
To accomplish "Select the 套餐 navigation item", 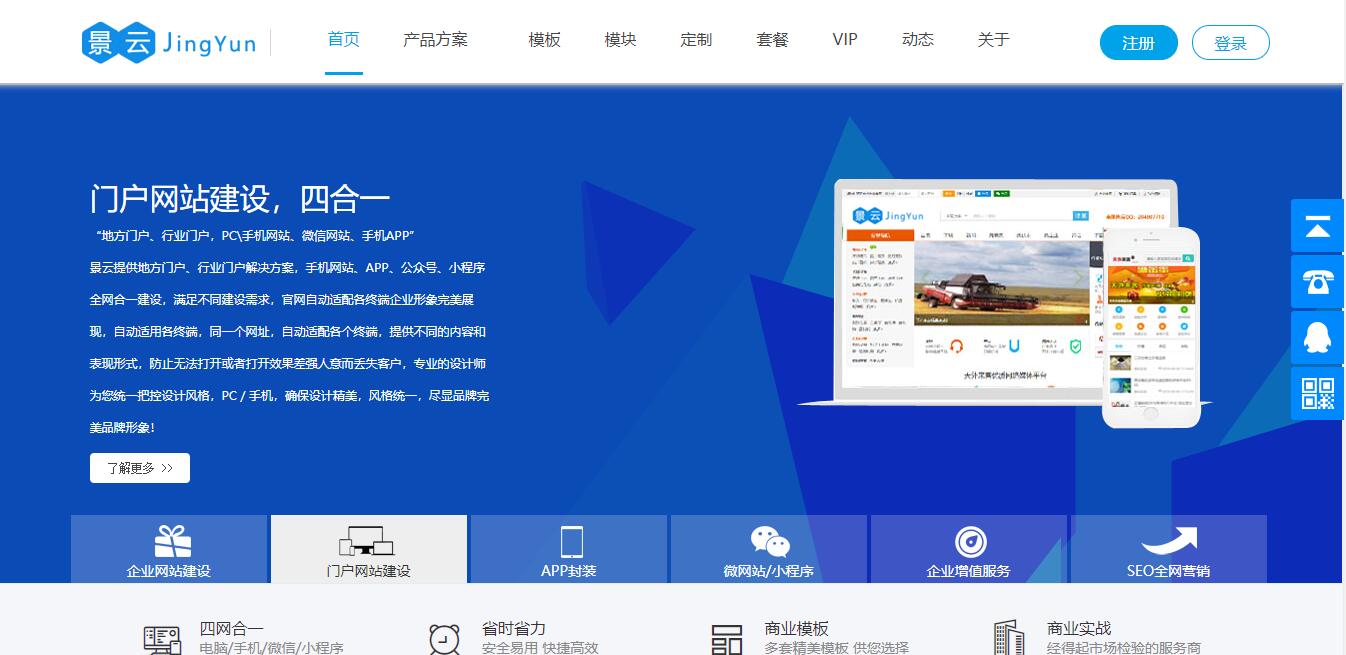I will pos(772,40).
